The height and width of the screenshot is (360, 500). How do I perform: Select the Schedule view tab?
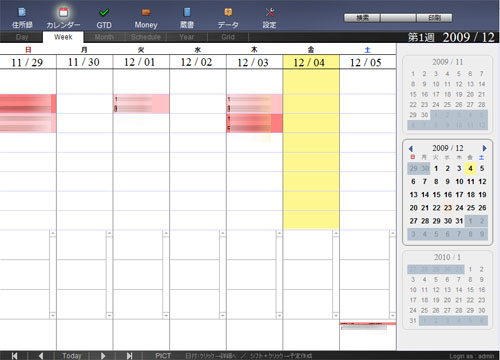[146, 37]
